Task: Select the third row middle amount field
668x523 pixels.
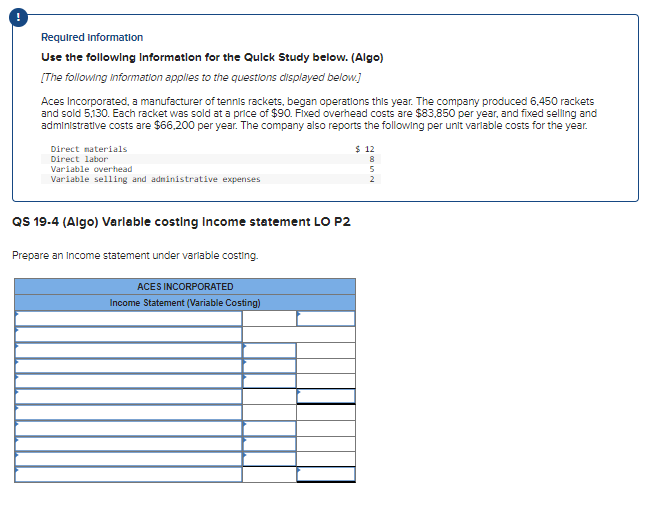Action: [x=269, y=351]
